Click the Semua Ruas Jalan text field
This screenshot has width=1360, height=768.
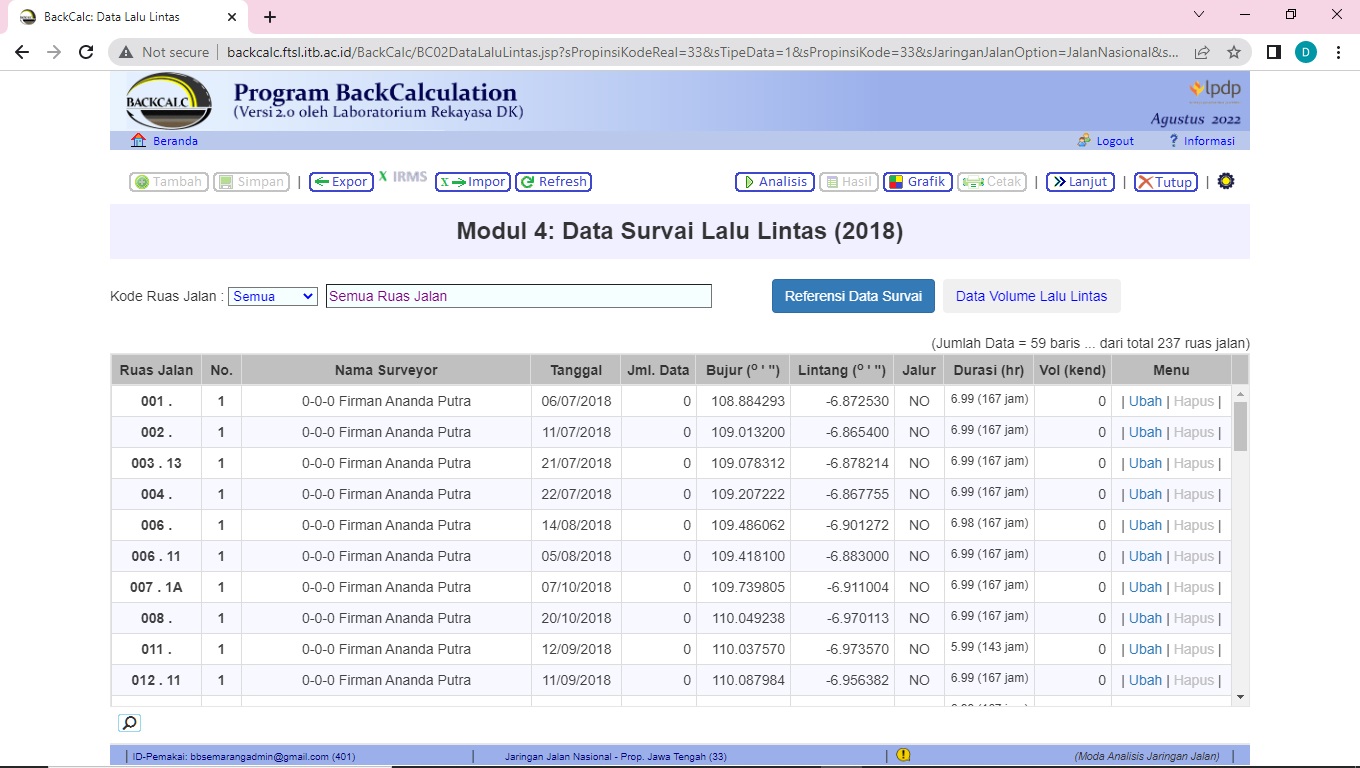(x=518, y=296)
